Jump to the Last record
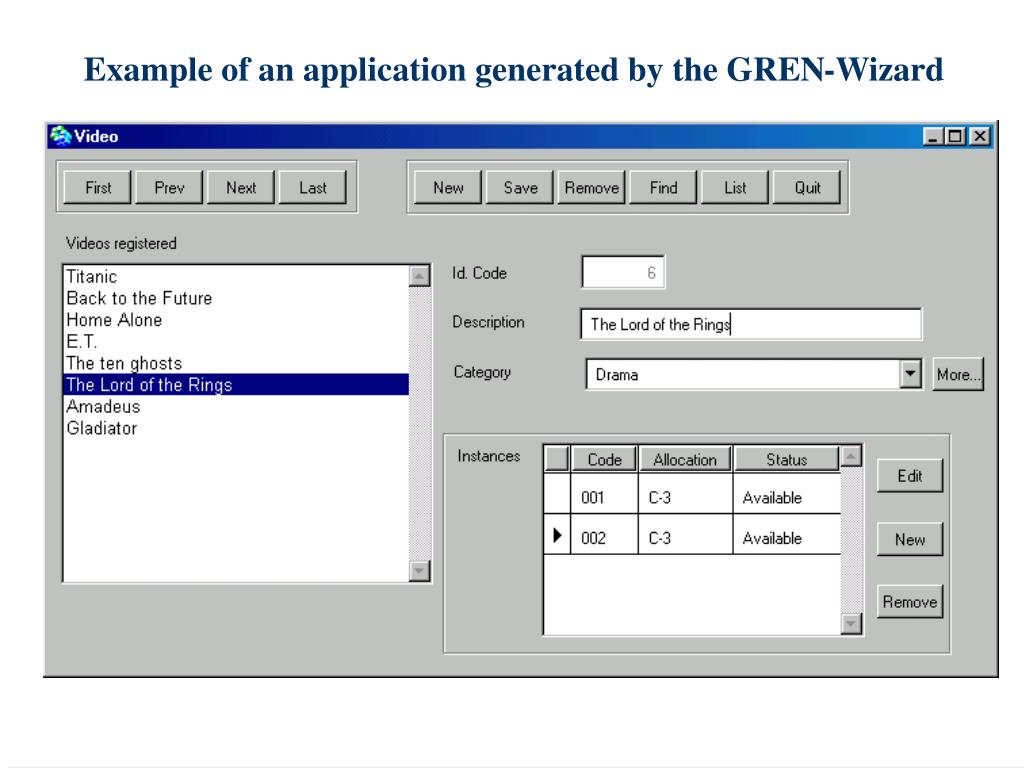The image size is (1024, 768). click(x=313, y=188)
